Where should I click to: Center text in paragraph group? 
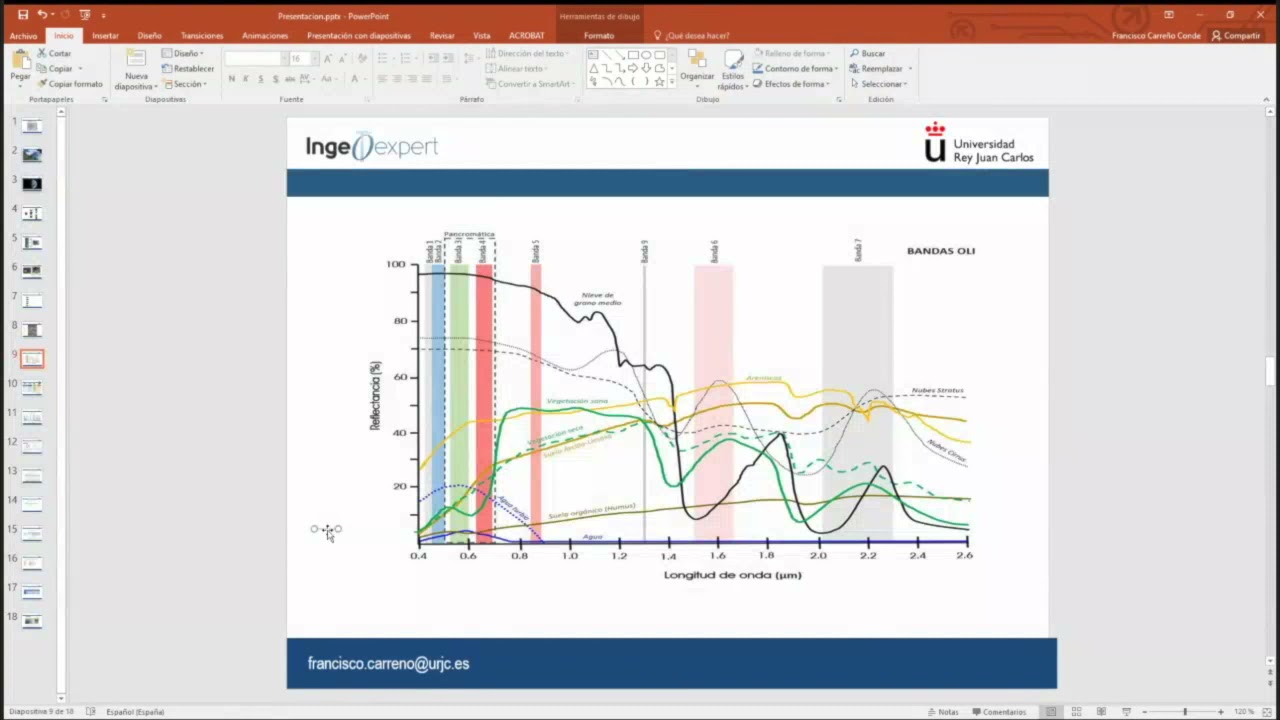tap(397, 79)
